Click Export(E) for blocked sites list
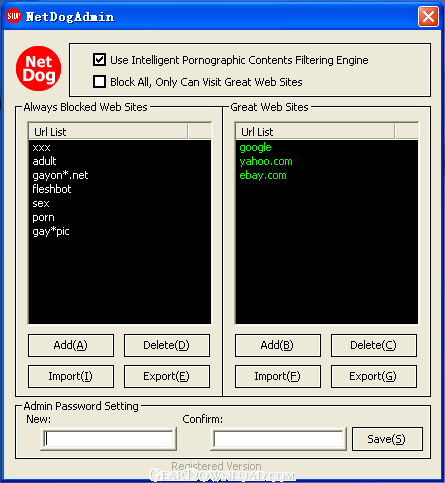 click(167, 376)
